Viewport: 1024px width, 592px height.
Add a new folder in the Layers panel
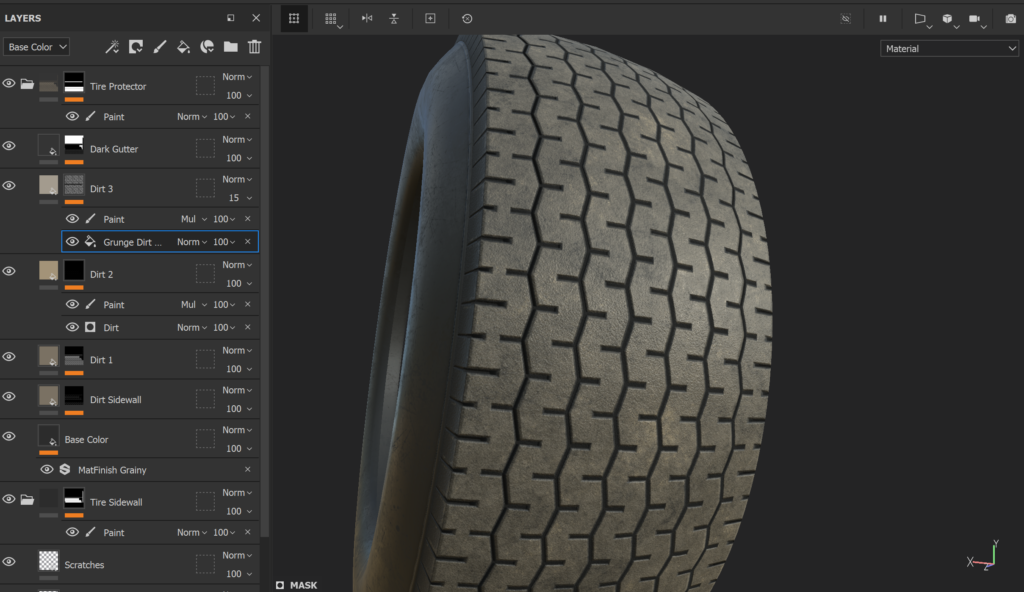[230, 46]
